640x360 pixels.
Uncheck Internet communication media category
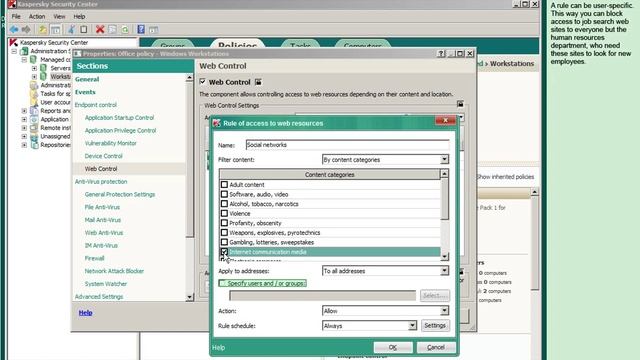coord(224,252)
